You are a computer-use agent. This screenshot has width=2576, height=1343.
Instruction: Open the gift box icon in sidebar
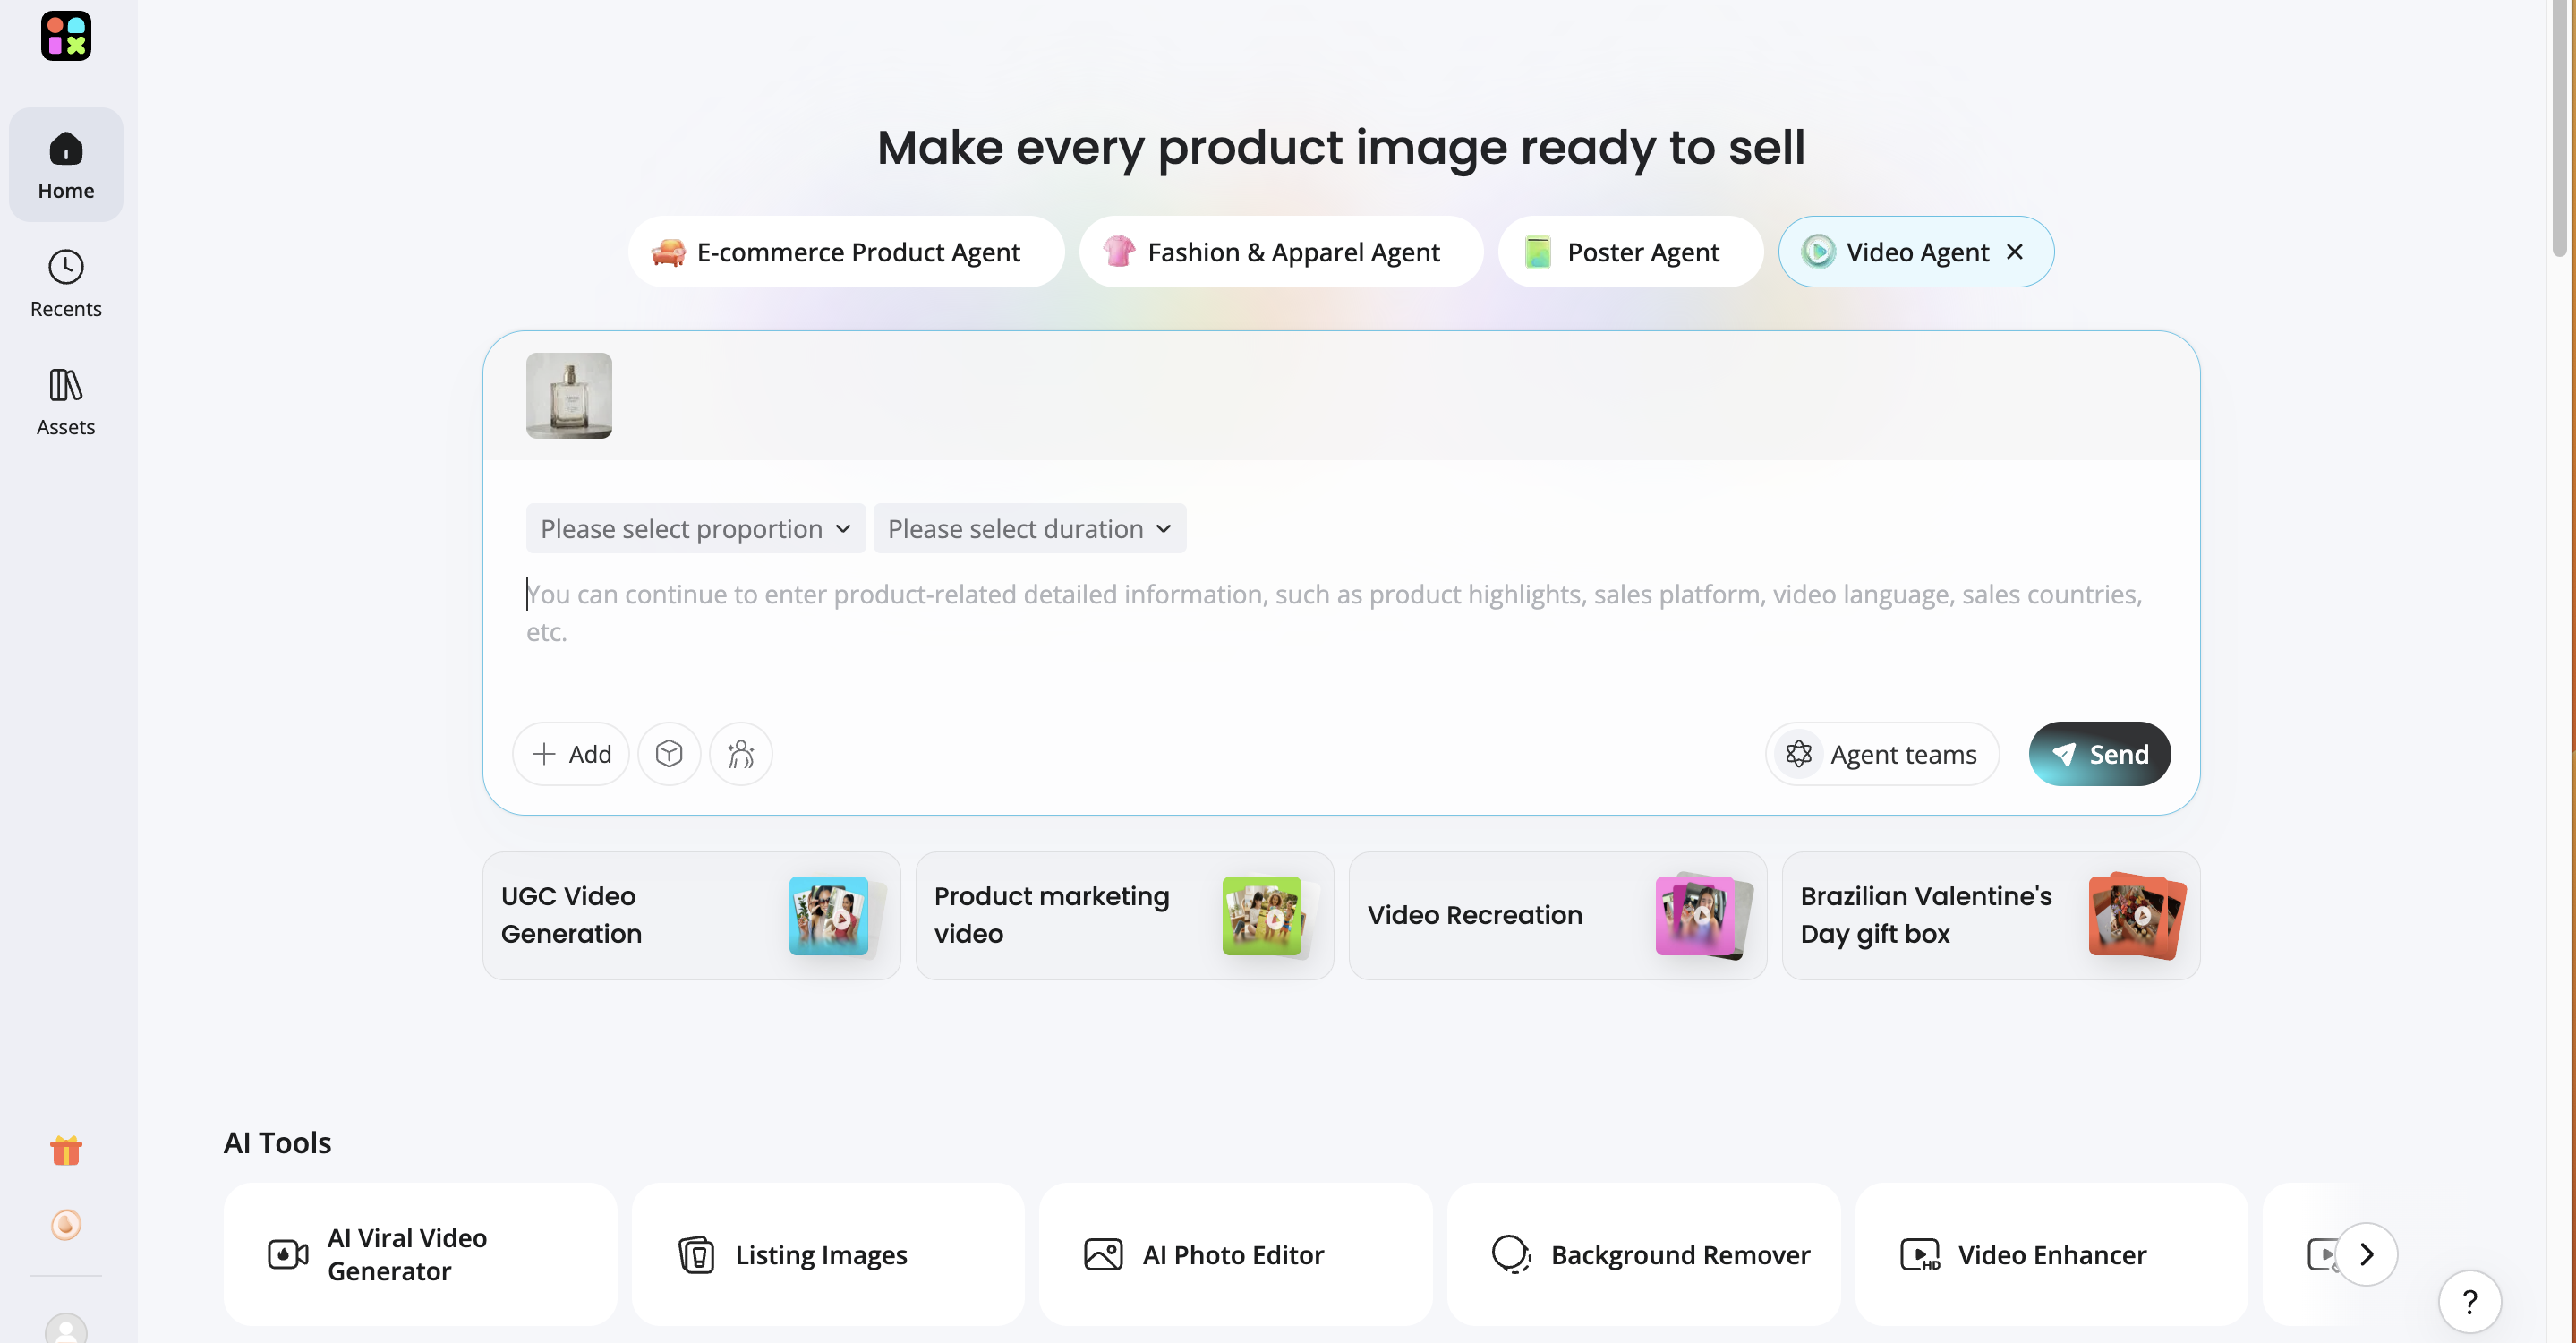(x=66, y=1150)
